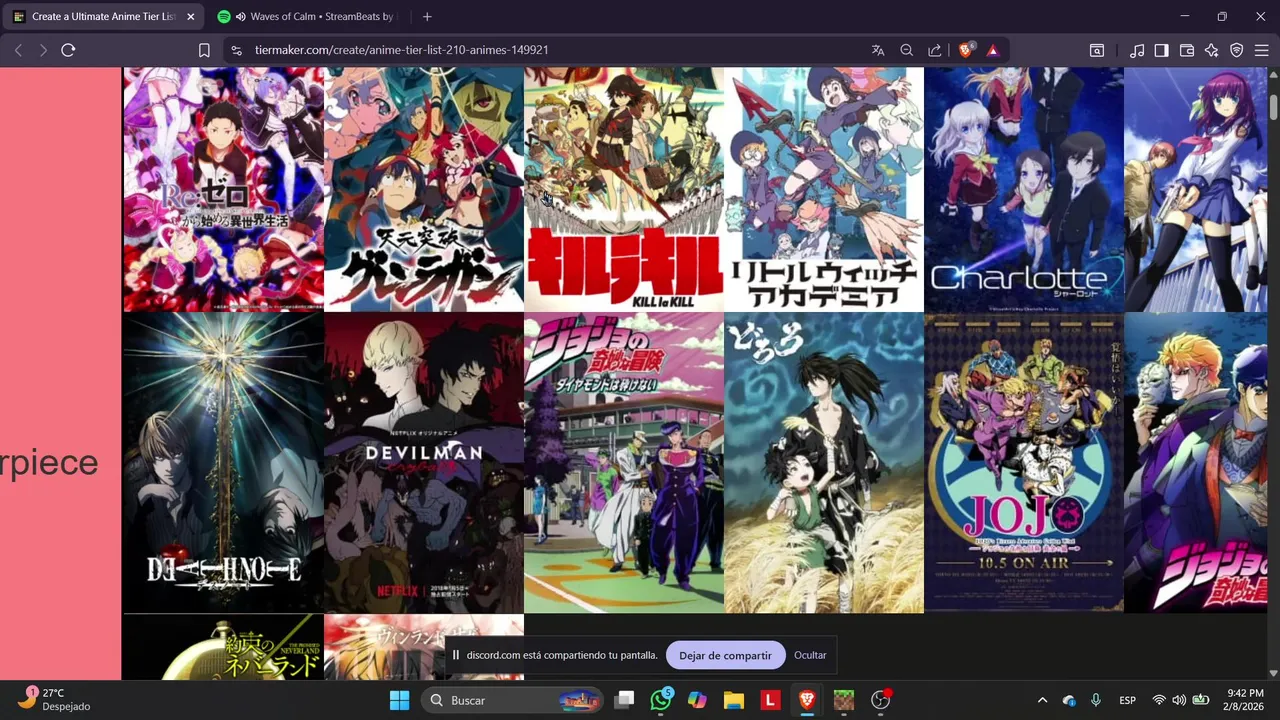This screenshot has height=720, width=1280.
Task: Share this page using the share icon
Action: (x=934, y=50)
